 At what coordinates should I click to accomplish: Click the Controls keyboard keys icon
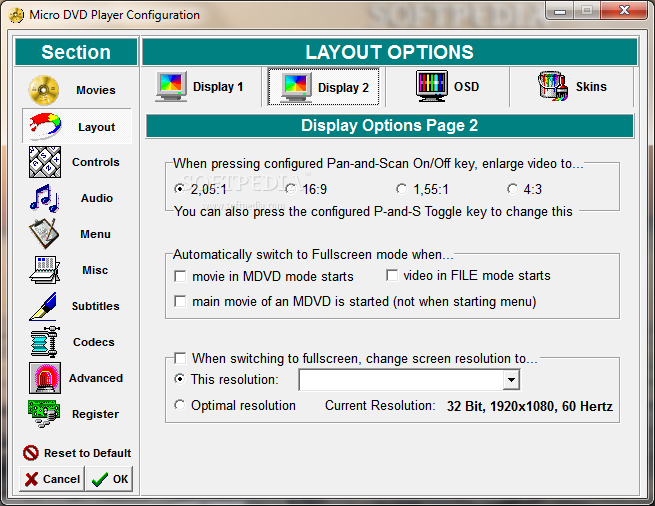[x=45, y=162]
